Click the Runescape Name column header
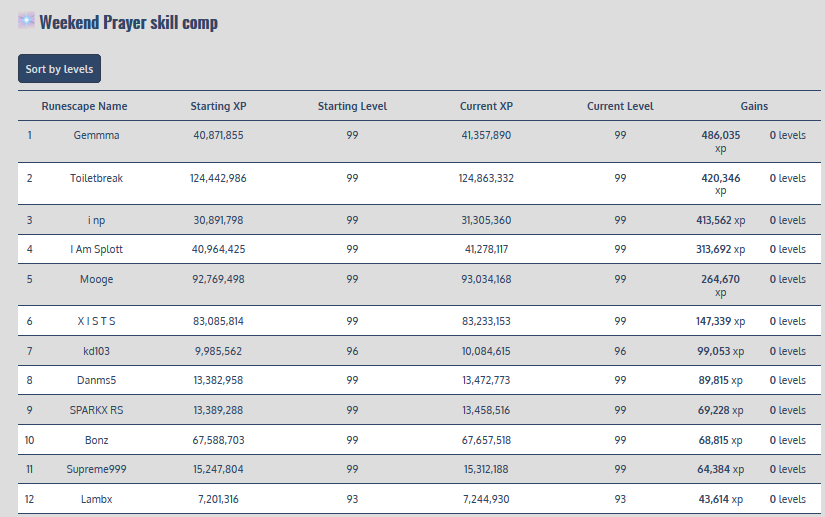The height and width of the screenshot is (517, 825). coord(84,106)
